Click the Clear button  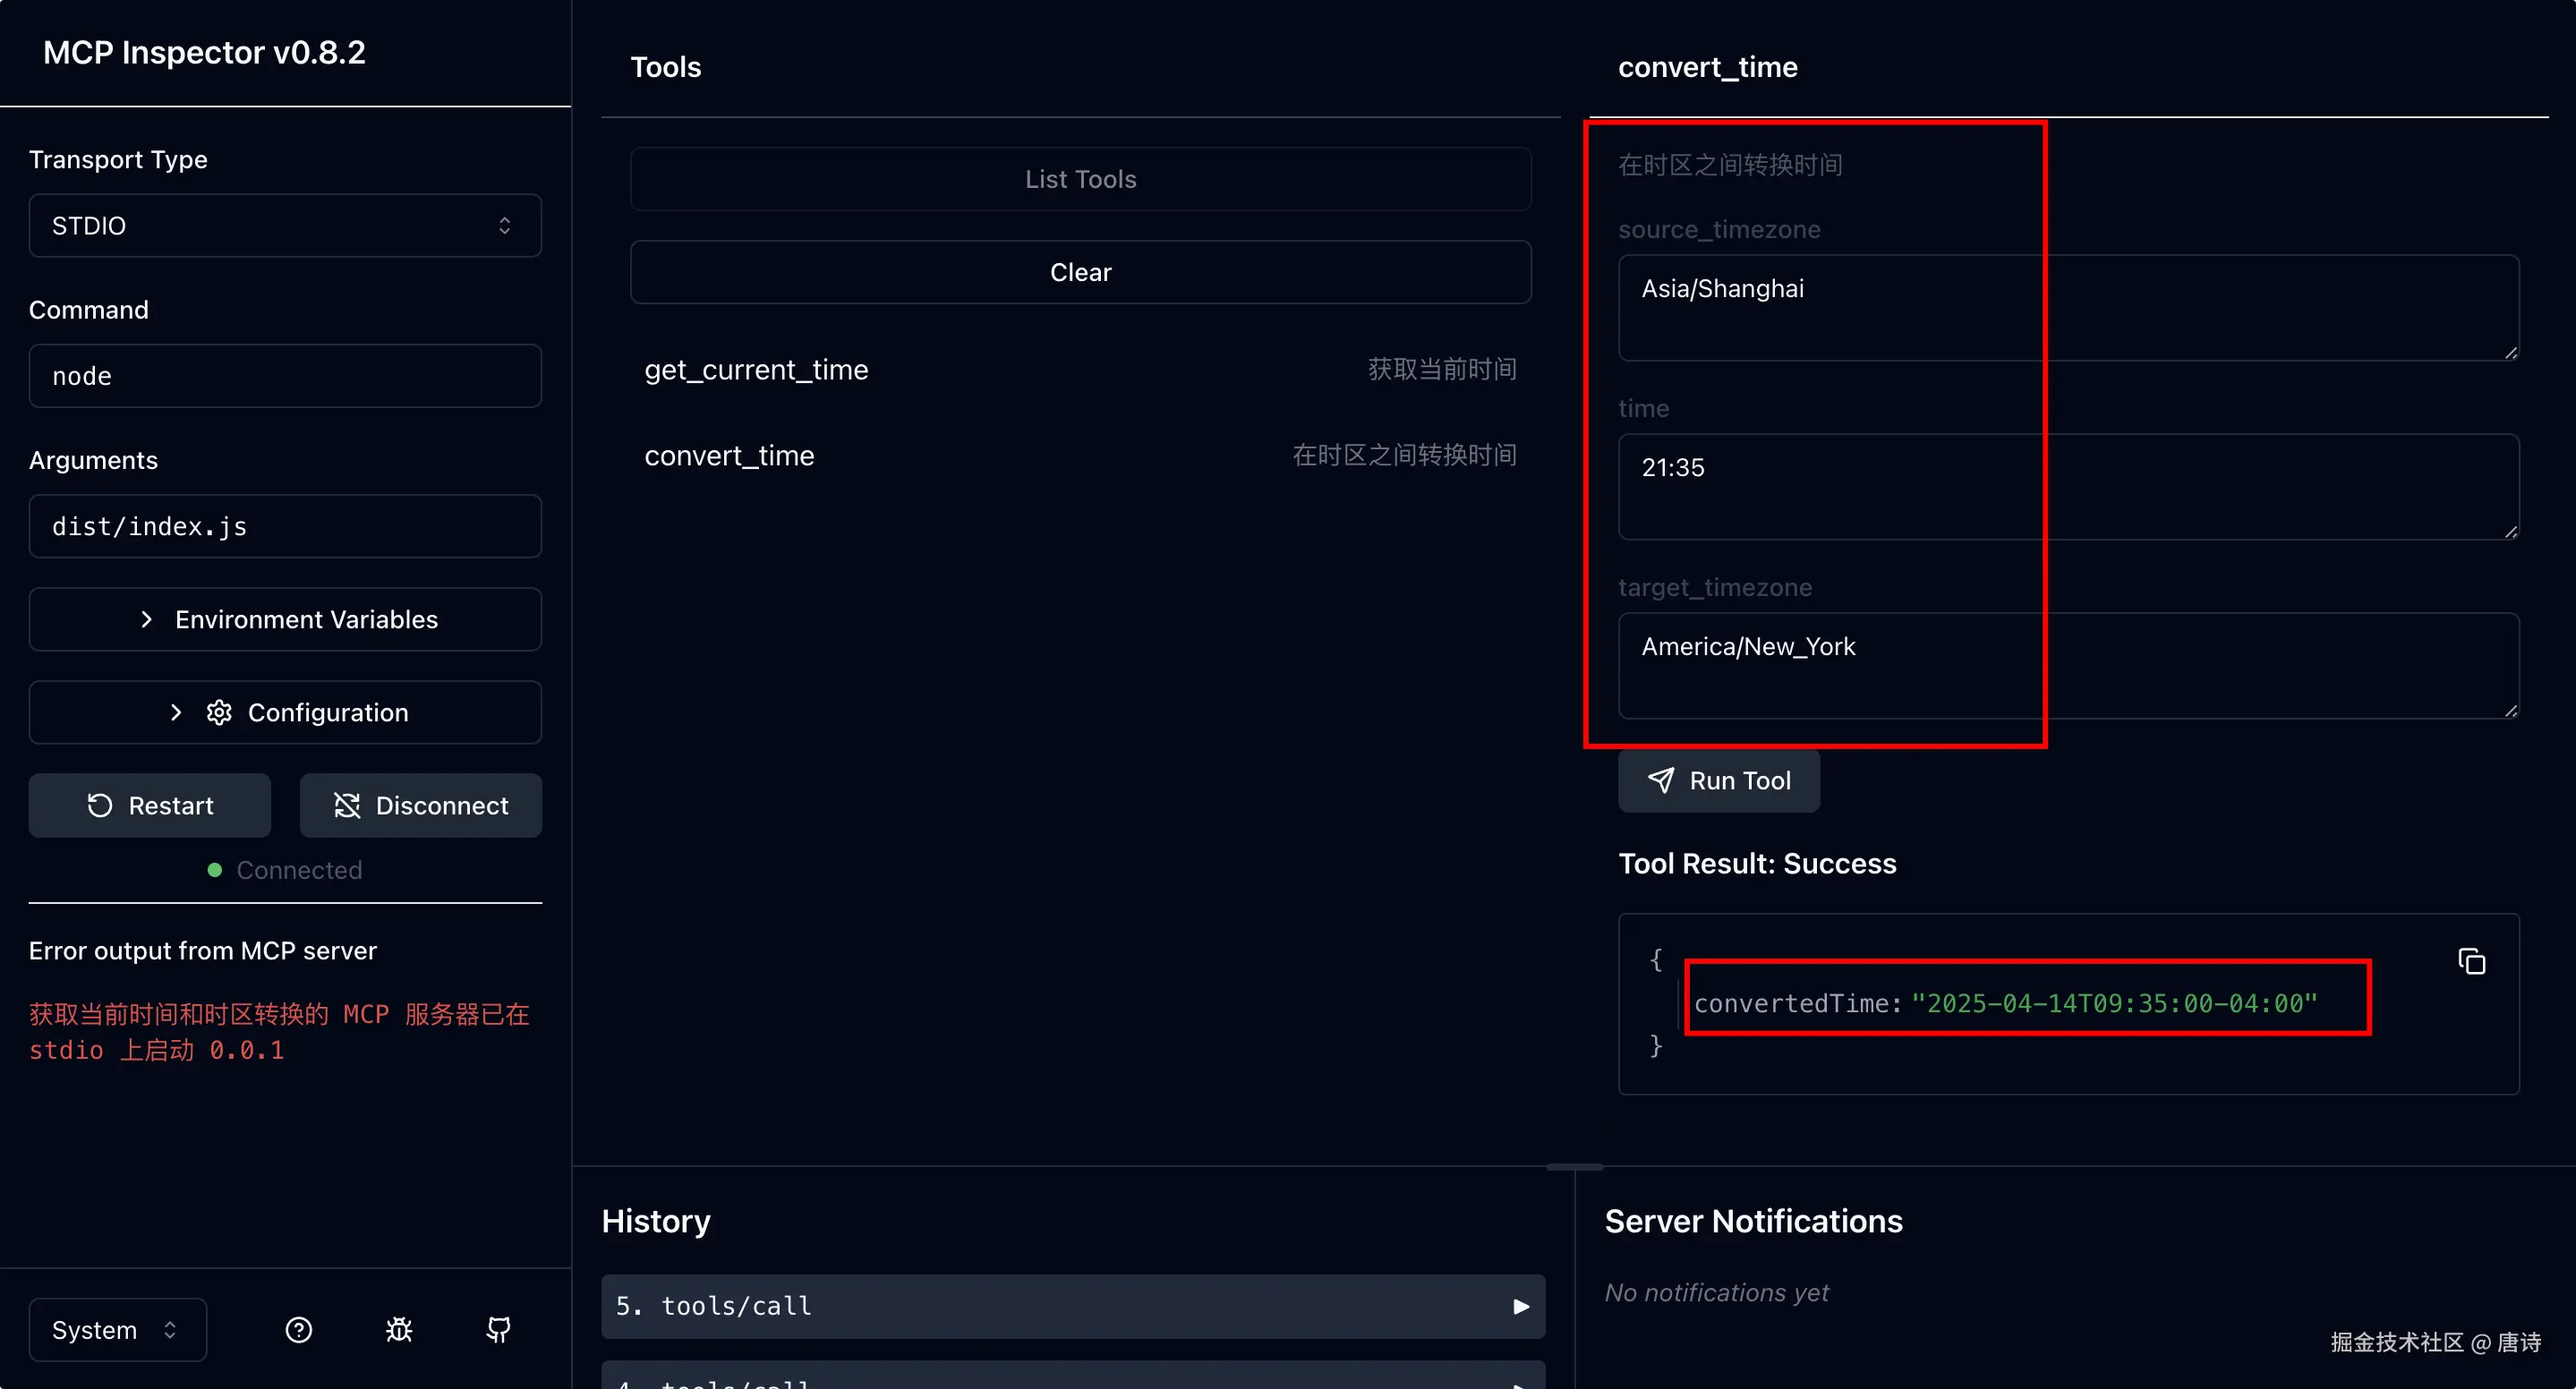(x=1080, y=272)
